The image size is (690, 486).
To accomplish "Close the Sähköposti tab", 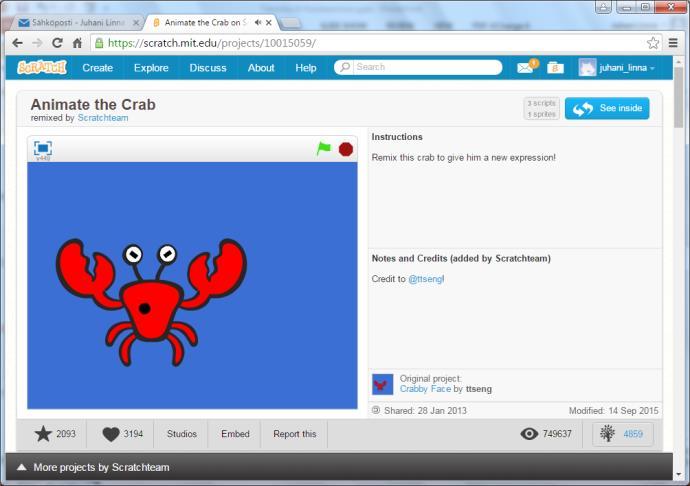I will 136,22.
